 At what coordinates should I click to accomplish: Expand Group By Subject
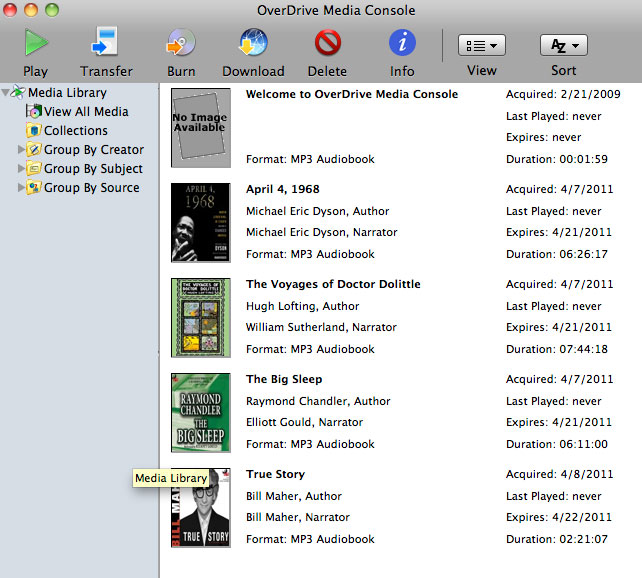pyautogui.click(x=21, y=168)
